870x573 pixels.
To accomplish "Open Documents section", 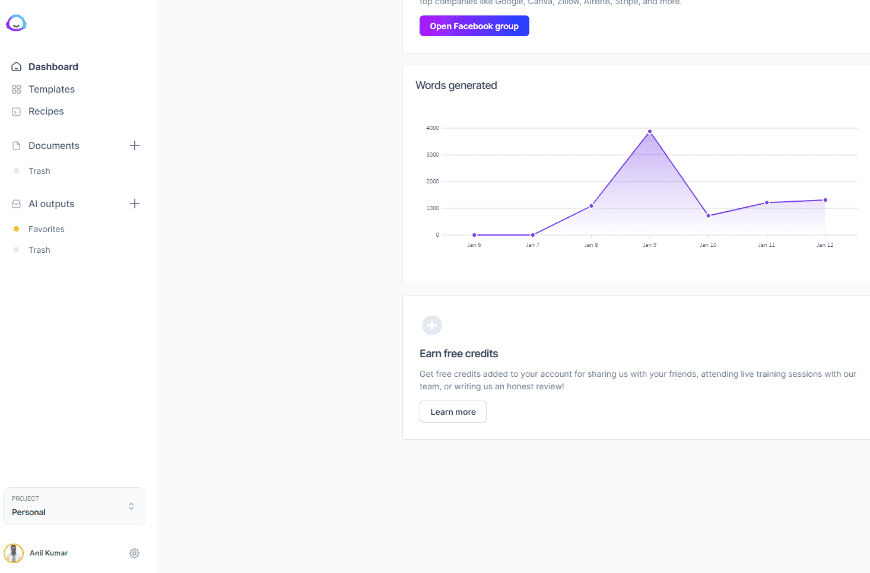I will coord(54,145).
